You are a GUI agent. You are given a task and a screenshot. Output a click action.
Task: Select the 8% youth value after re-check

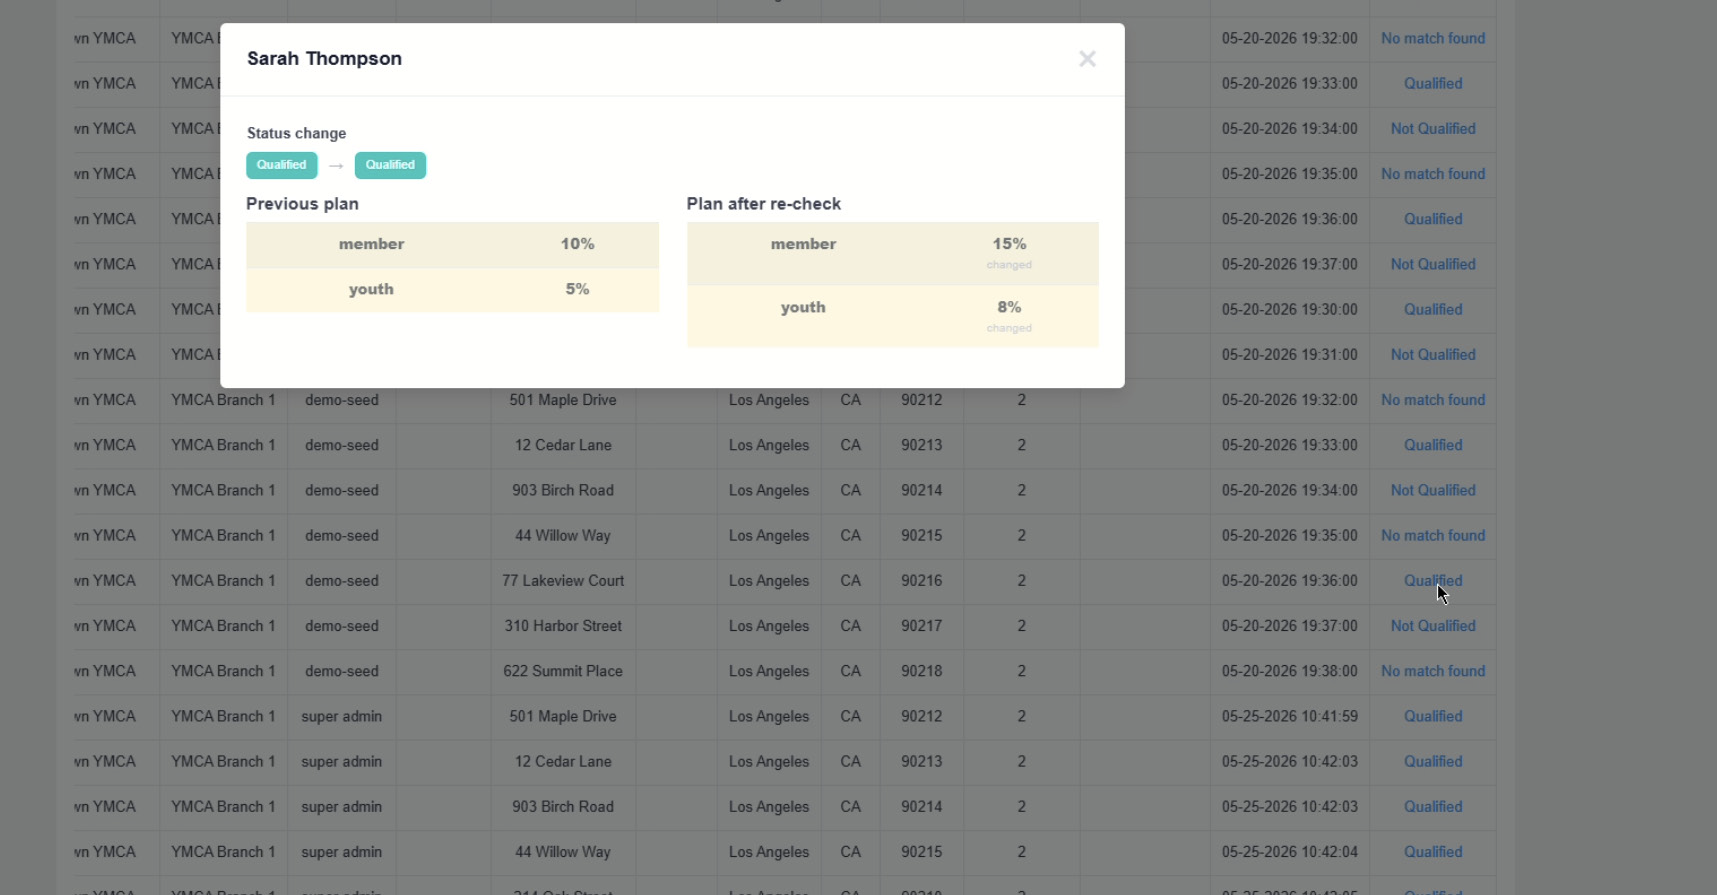tap(1009, 307)
